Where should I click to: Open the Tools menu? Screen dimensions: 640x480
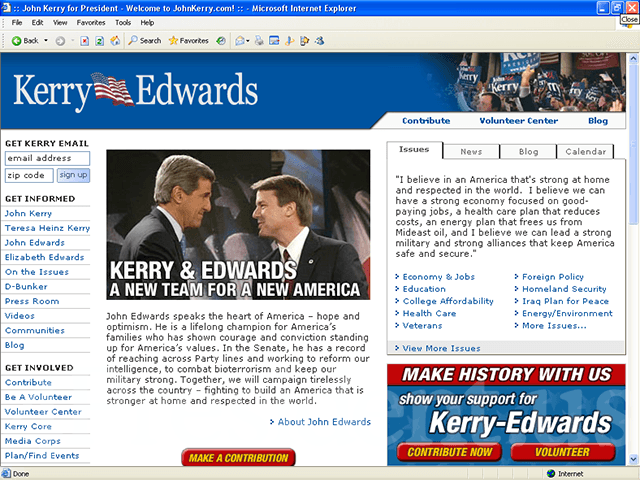pyautogui.click(x=123, y=23)
